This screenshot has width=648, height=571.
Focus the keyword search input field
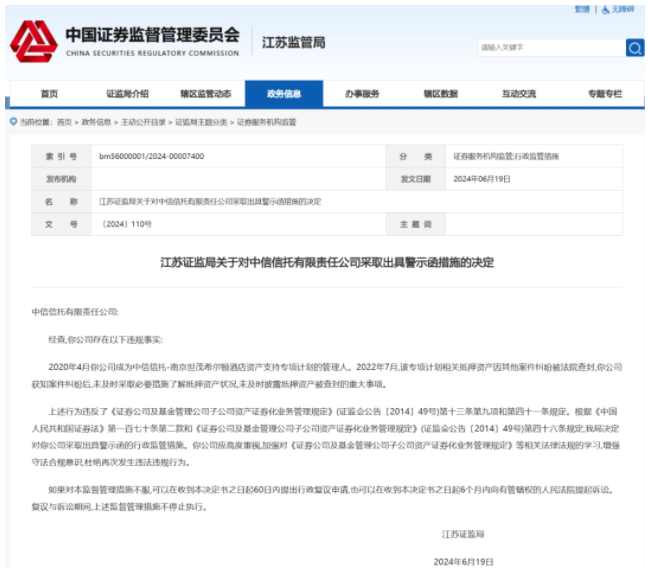click(552, 48)
